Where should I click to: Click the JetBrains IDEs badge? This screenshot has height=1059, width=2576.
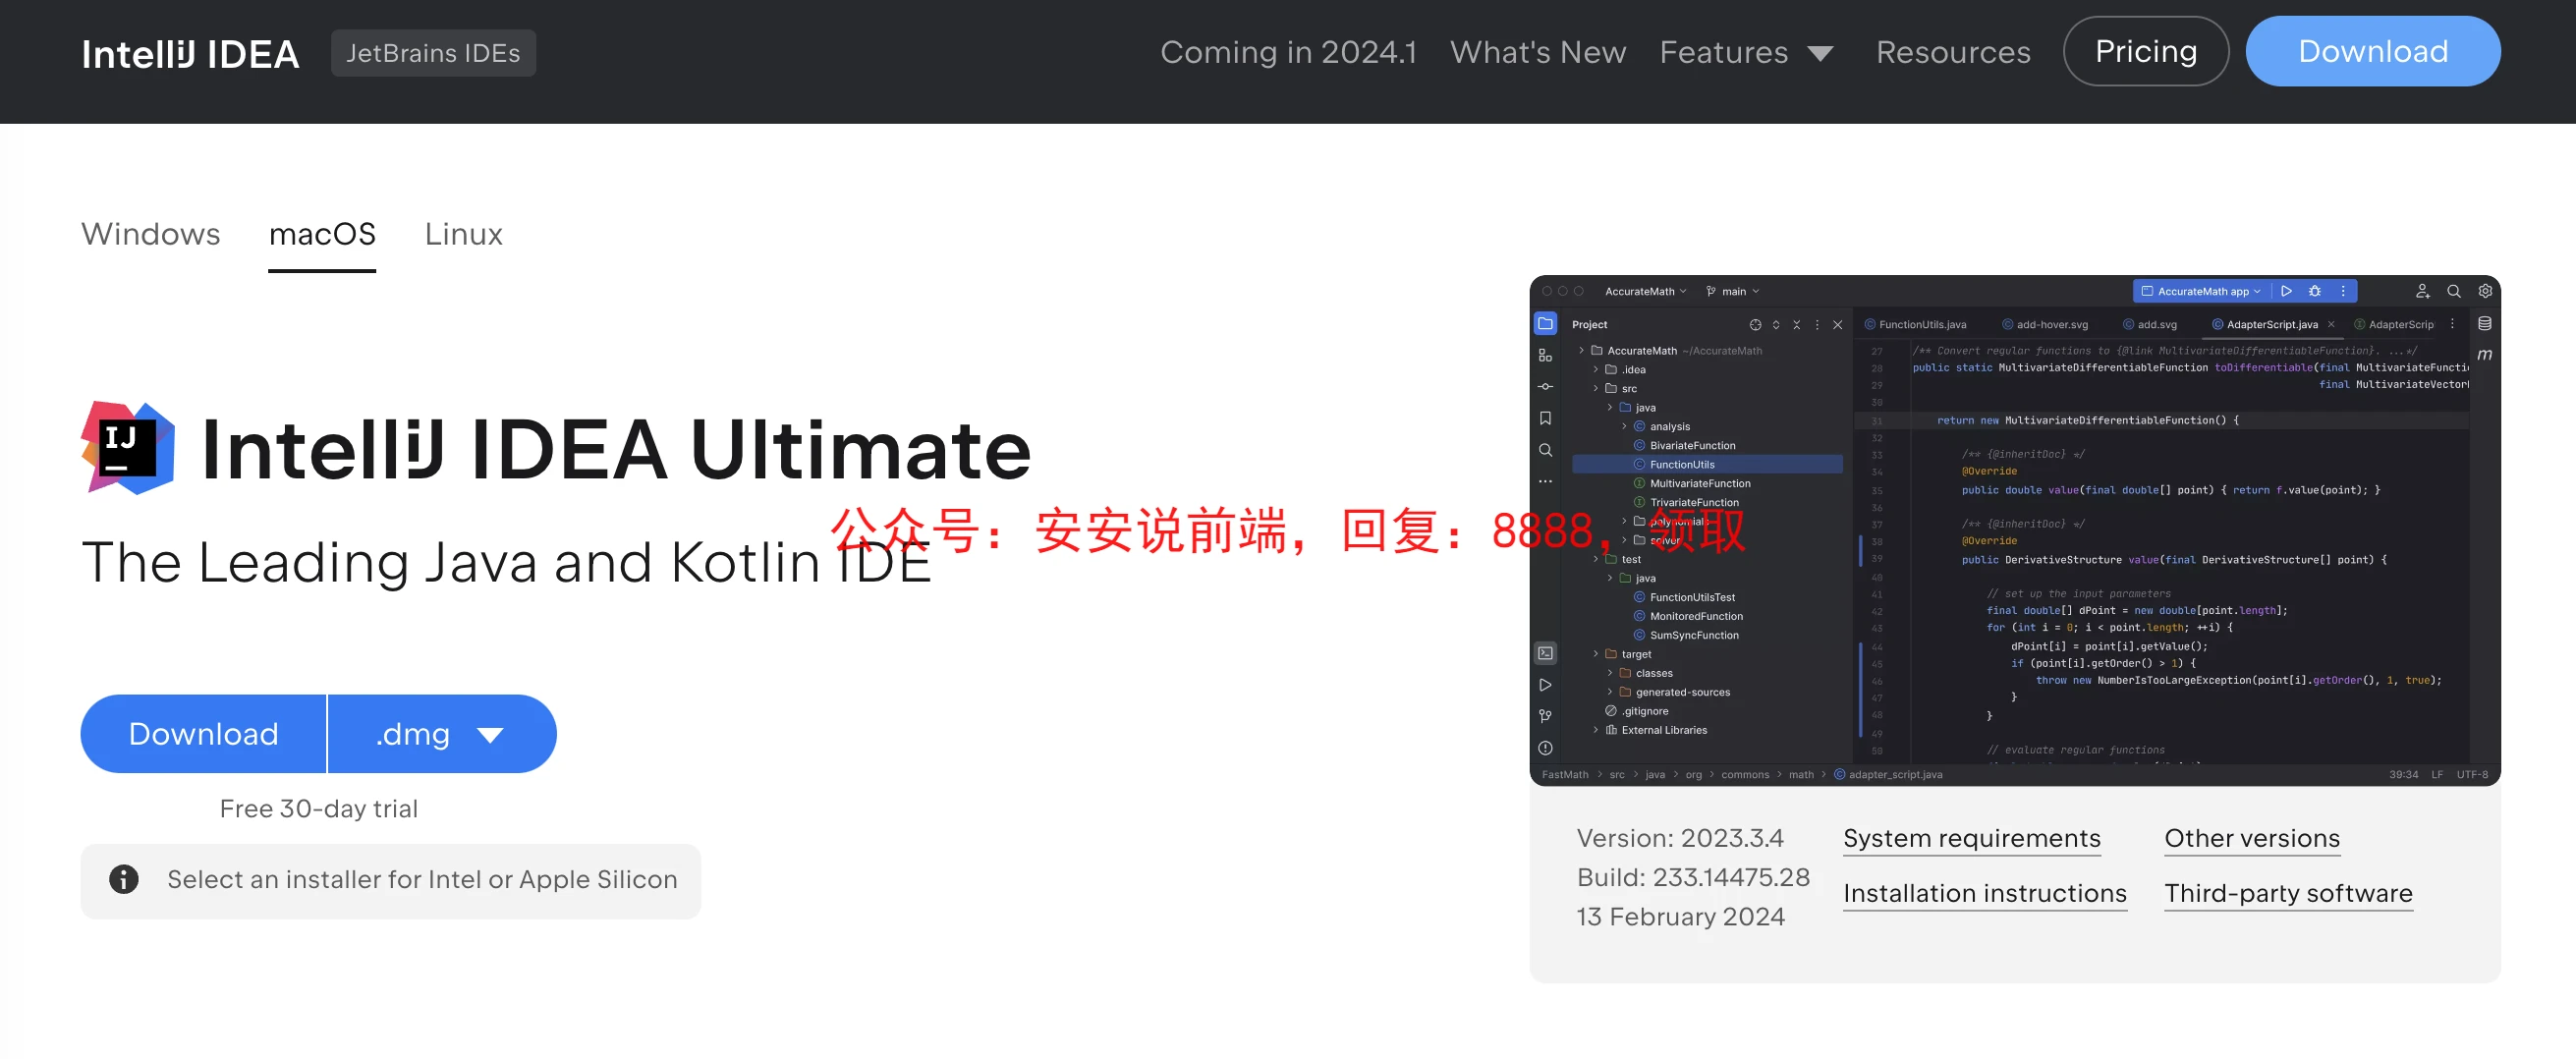[x=433, y=53]
